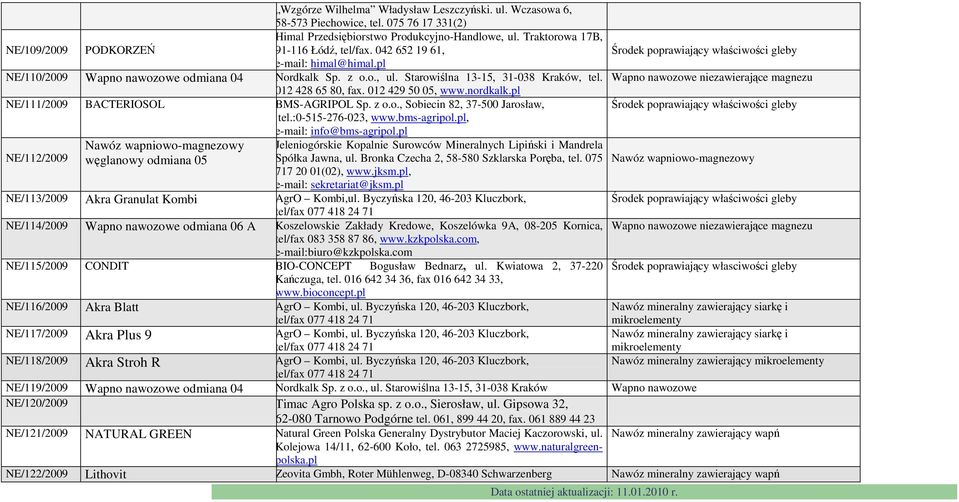Select cell NE/113/2009

[40, 205]
